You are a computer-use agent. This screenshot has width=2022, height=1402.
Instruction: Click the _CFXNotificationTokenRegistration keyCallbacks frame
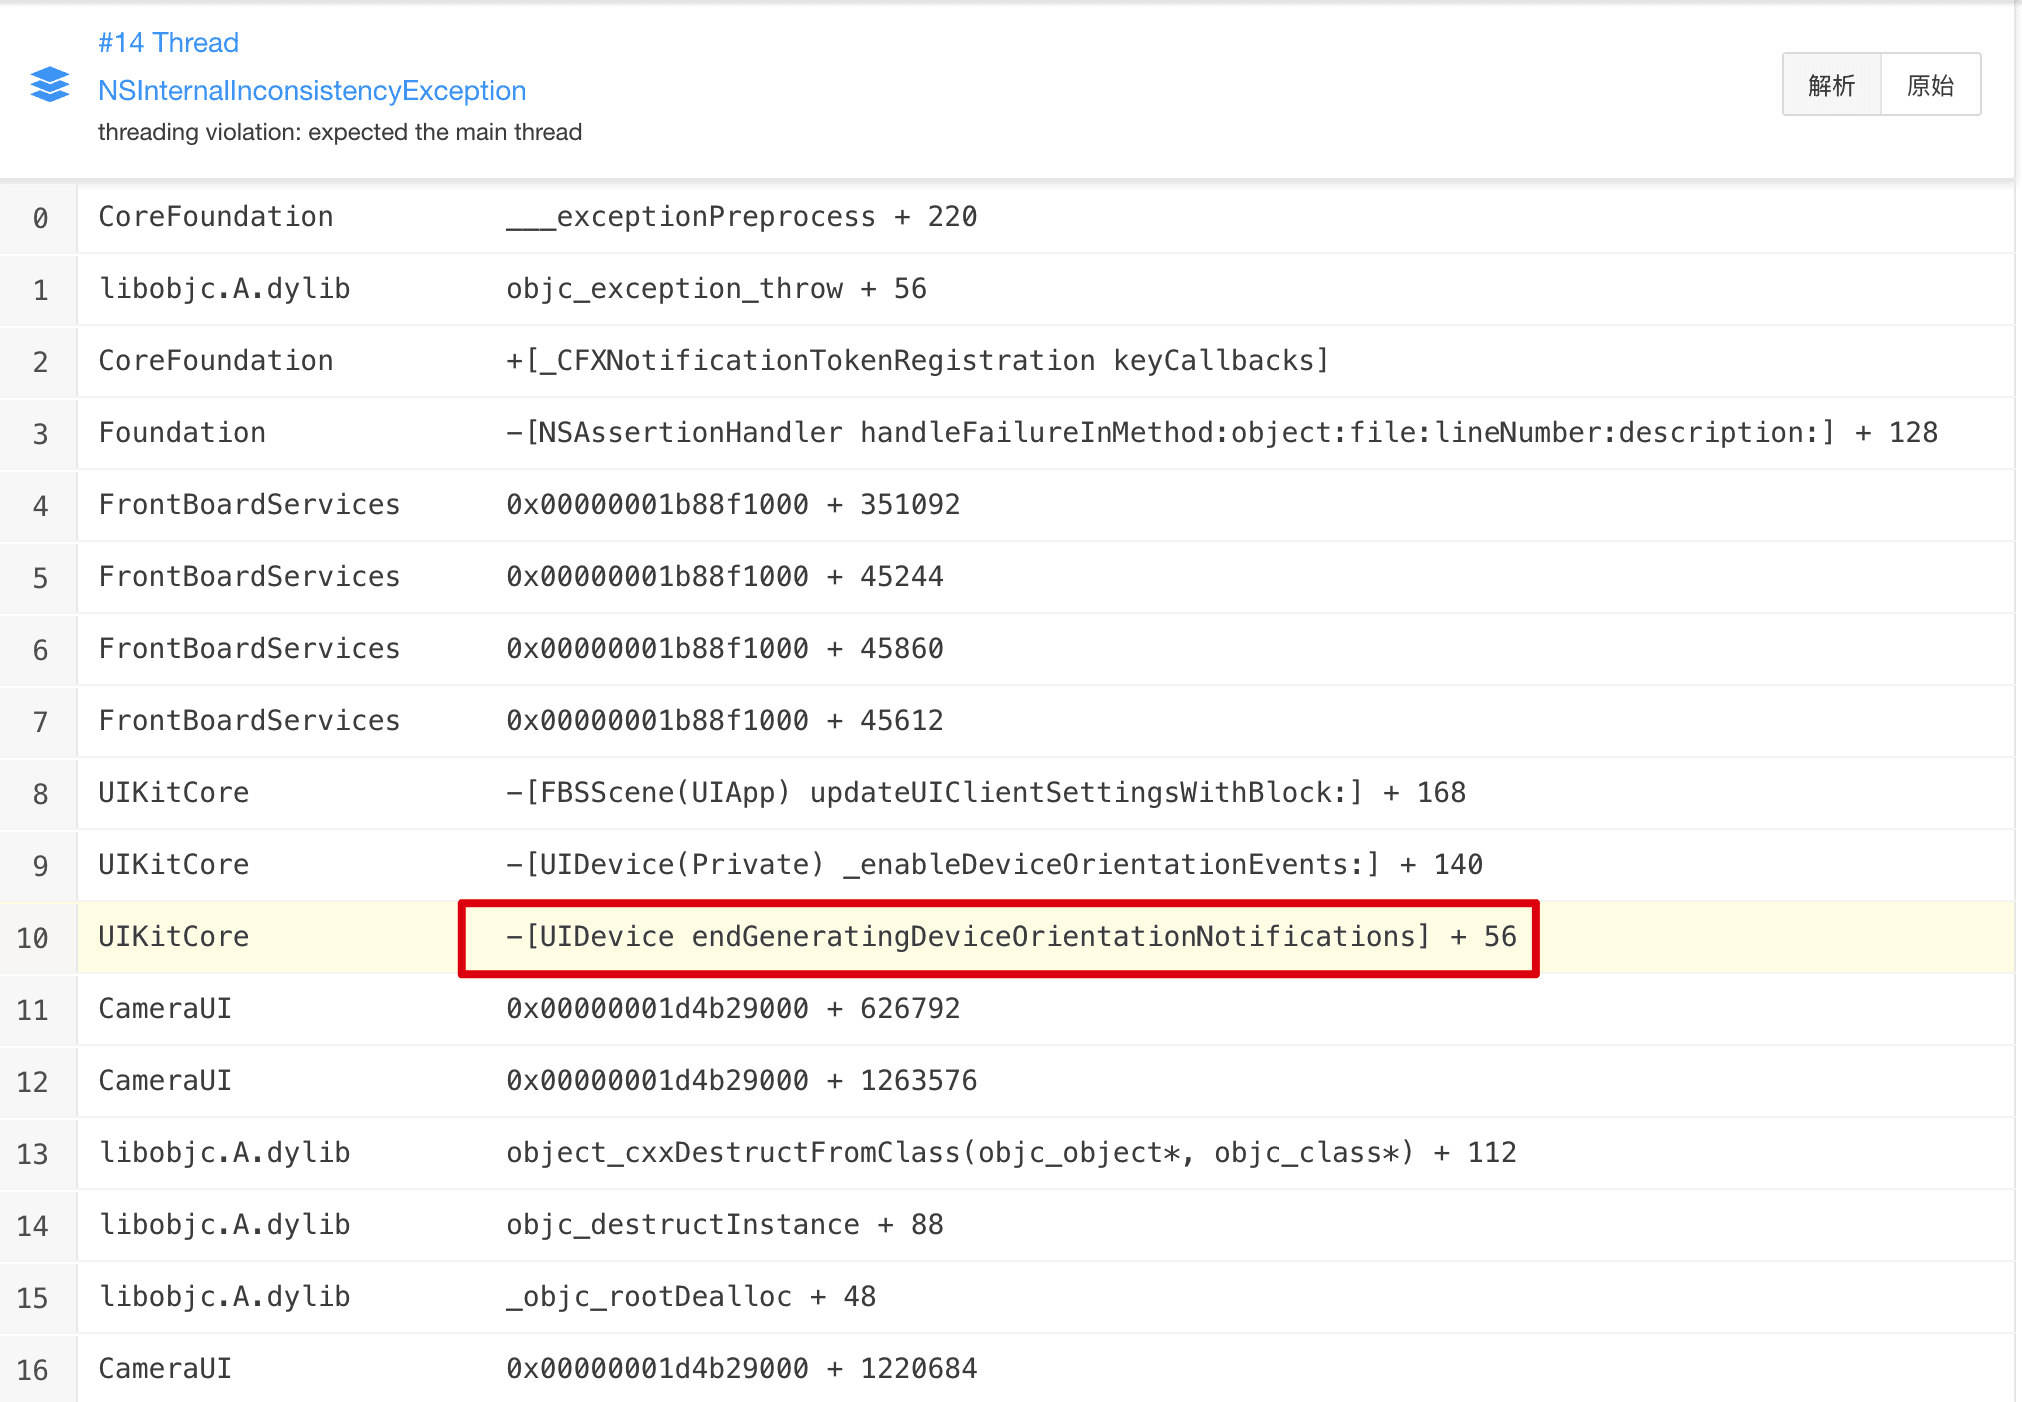(x=916, y=361)
